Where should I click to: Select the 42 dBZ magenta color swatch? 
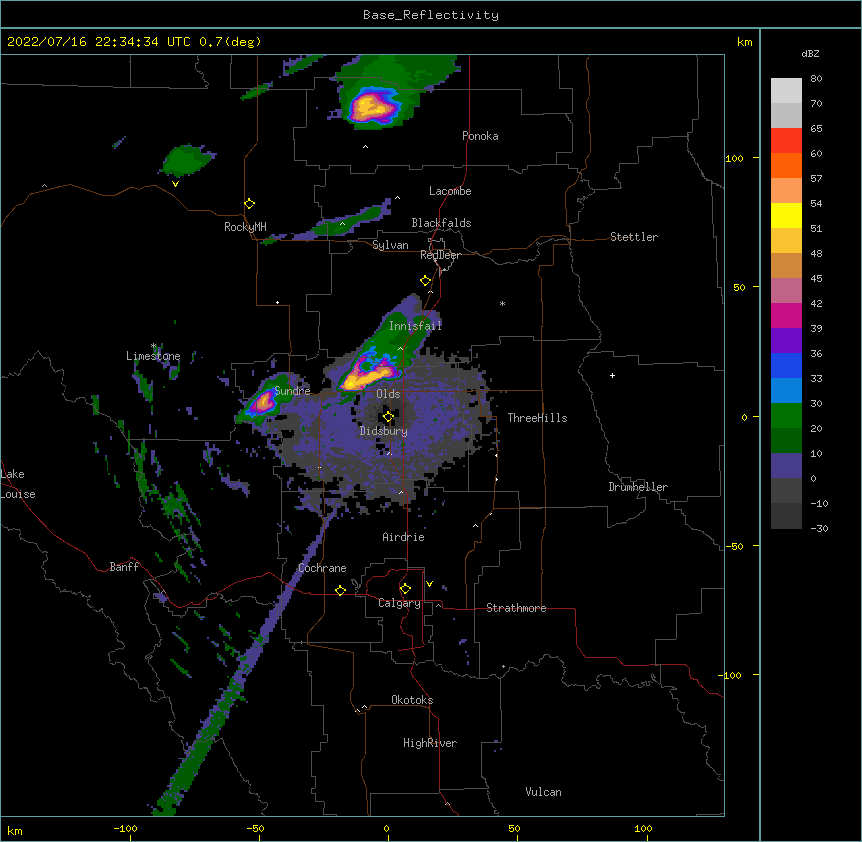click(786, 315)
